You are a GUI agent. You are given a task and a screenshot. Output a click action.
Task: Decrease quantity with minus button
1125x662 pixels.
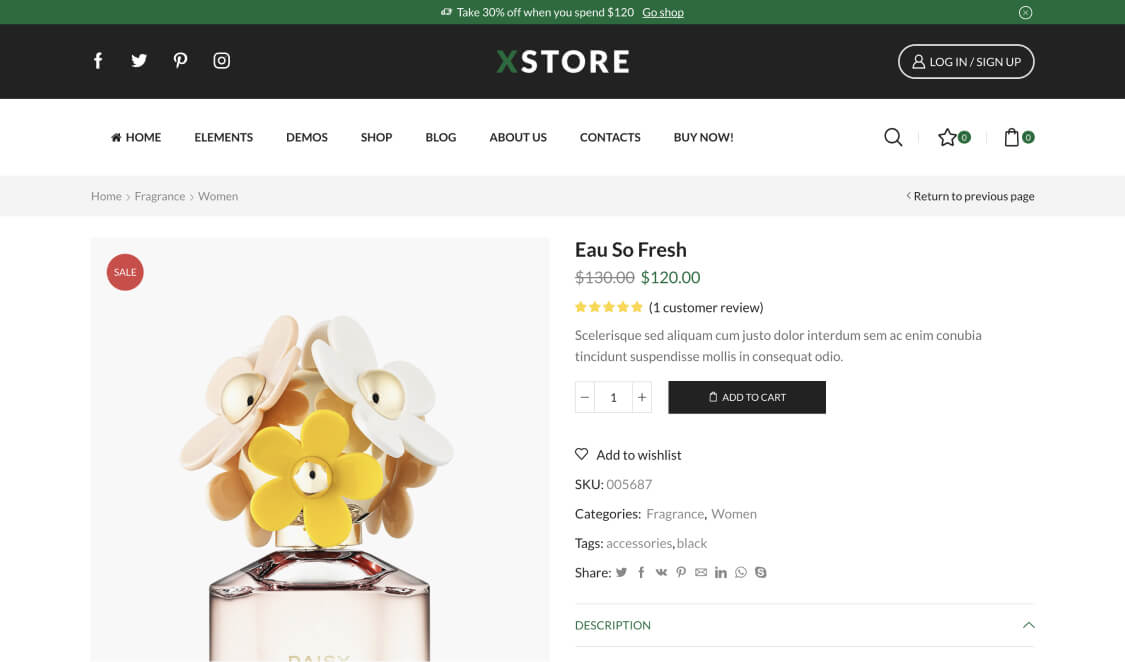click(585, 397)
